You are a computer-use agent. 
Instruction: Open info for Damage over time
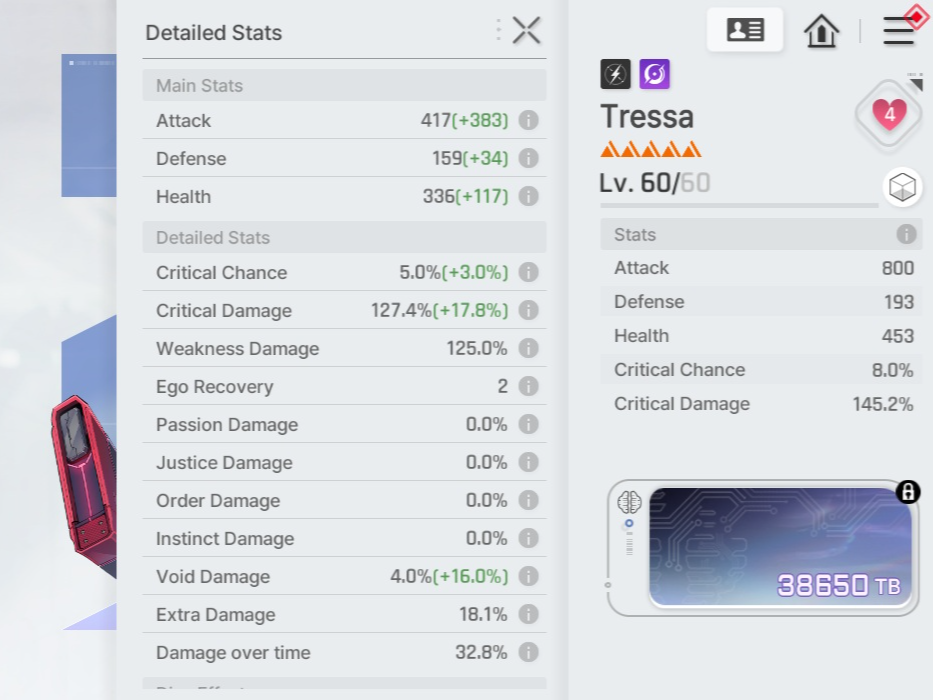(x=529, y=653)
